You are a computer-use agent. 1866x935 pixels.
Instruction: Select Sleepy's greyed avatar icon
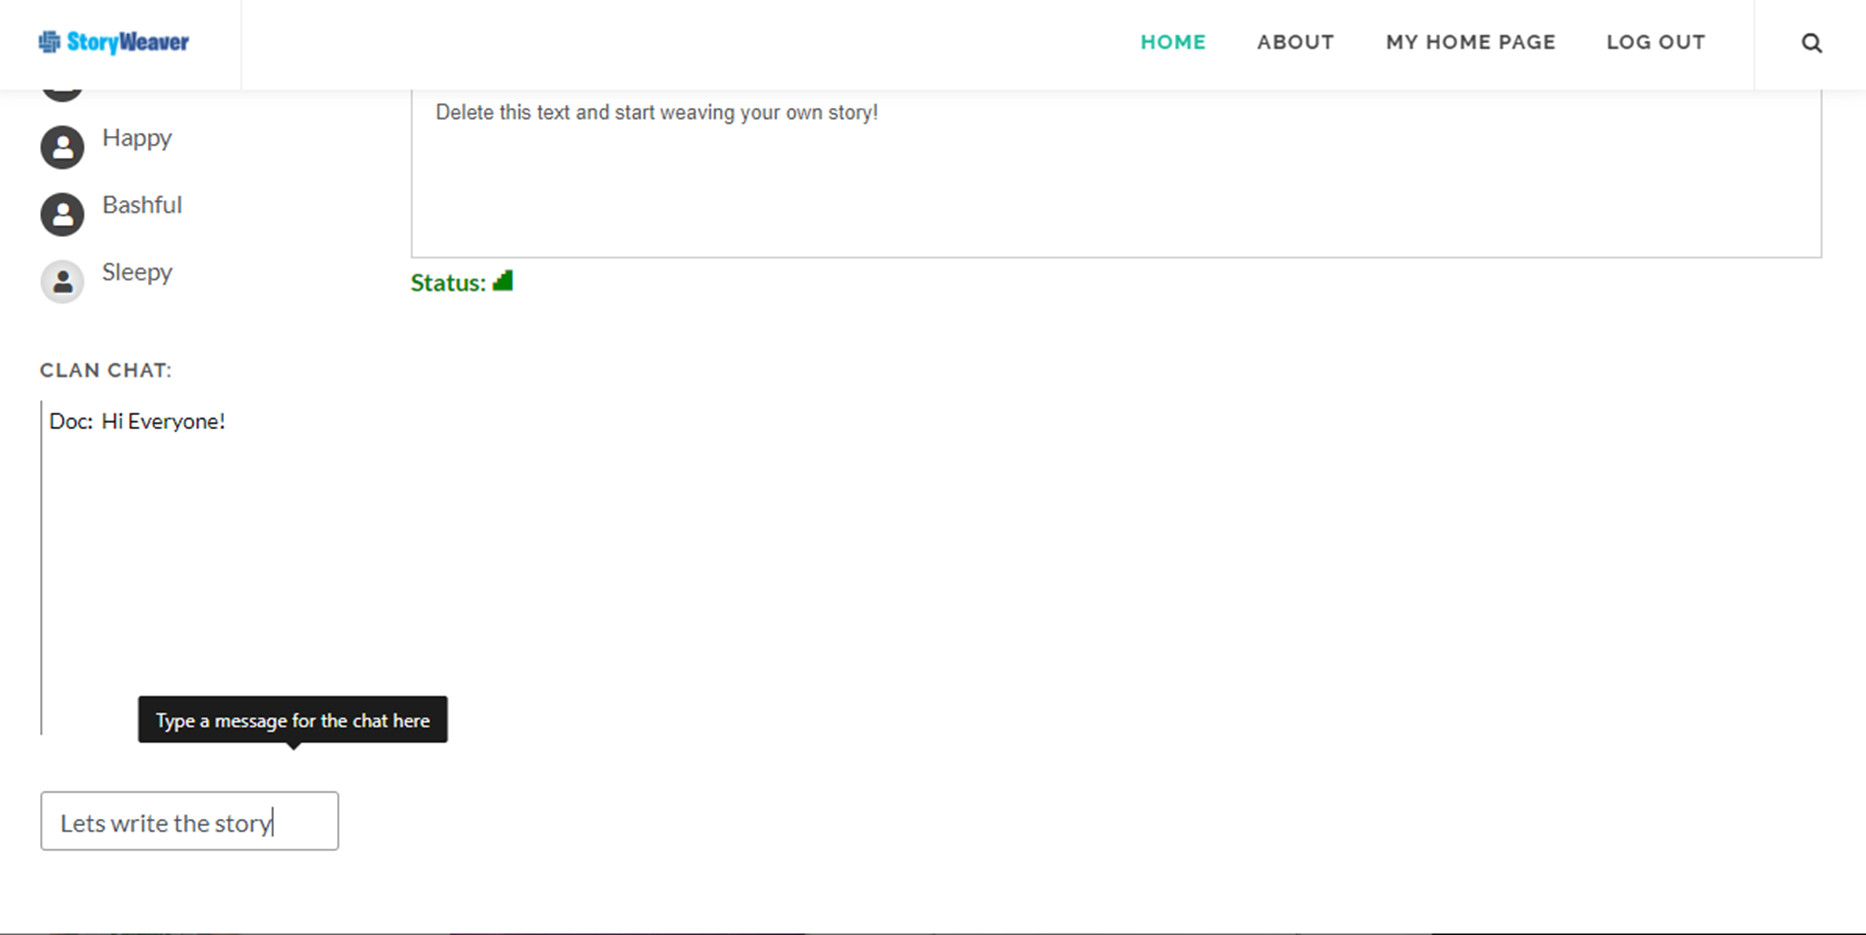62,281
